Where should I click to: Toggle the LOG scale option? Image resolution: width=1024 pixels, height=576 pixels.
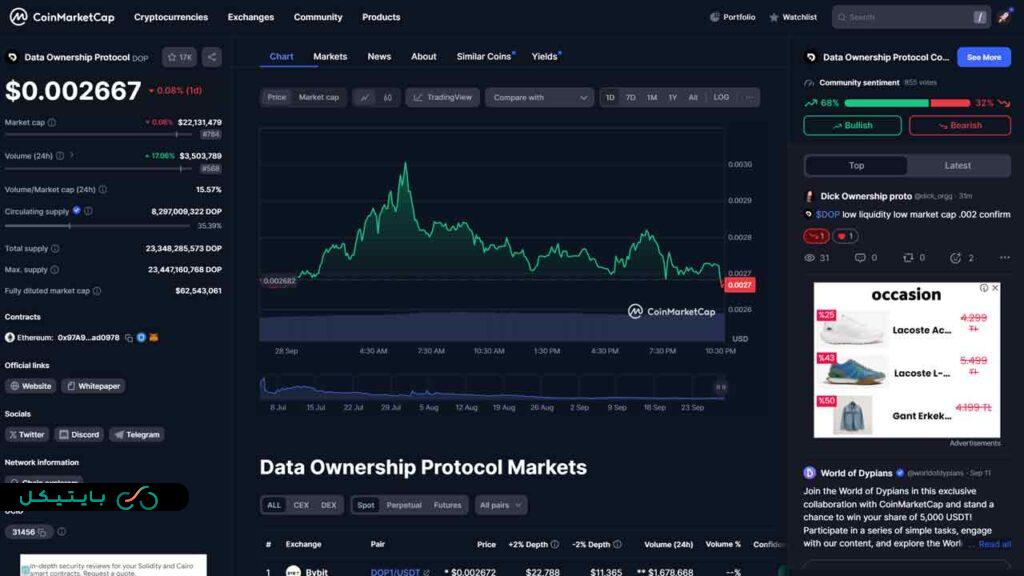pyautogui.click(x=721, y=97)
